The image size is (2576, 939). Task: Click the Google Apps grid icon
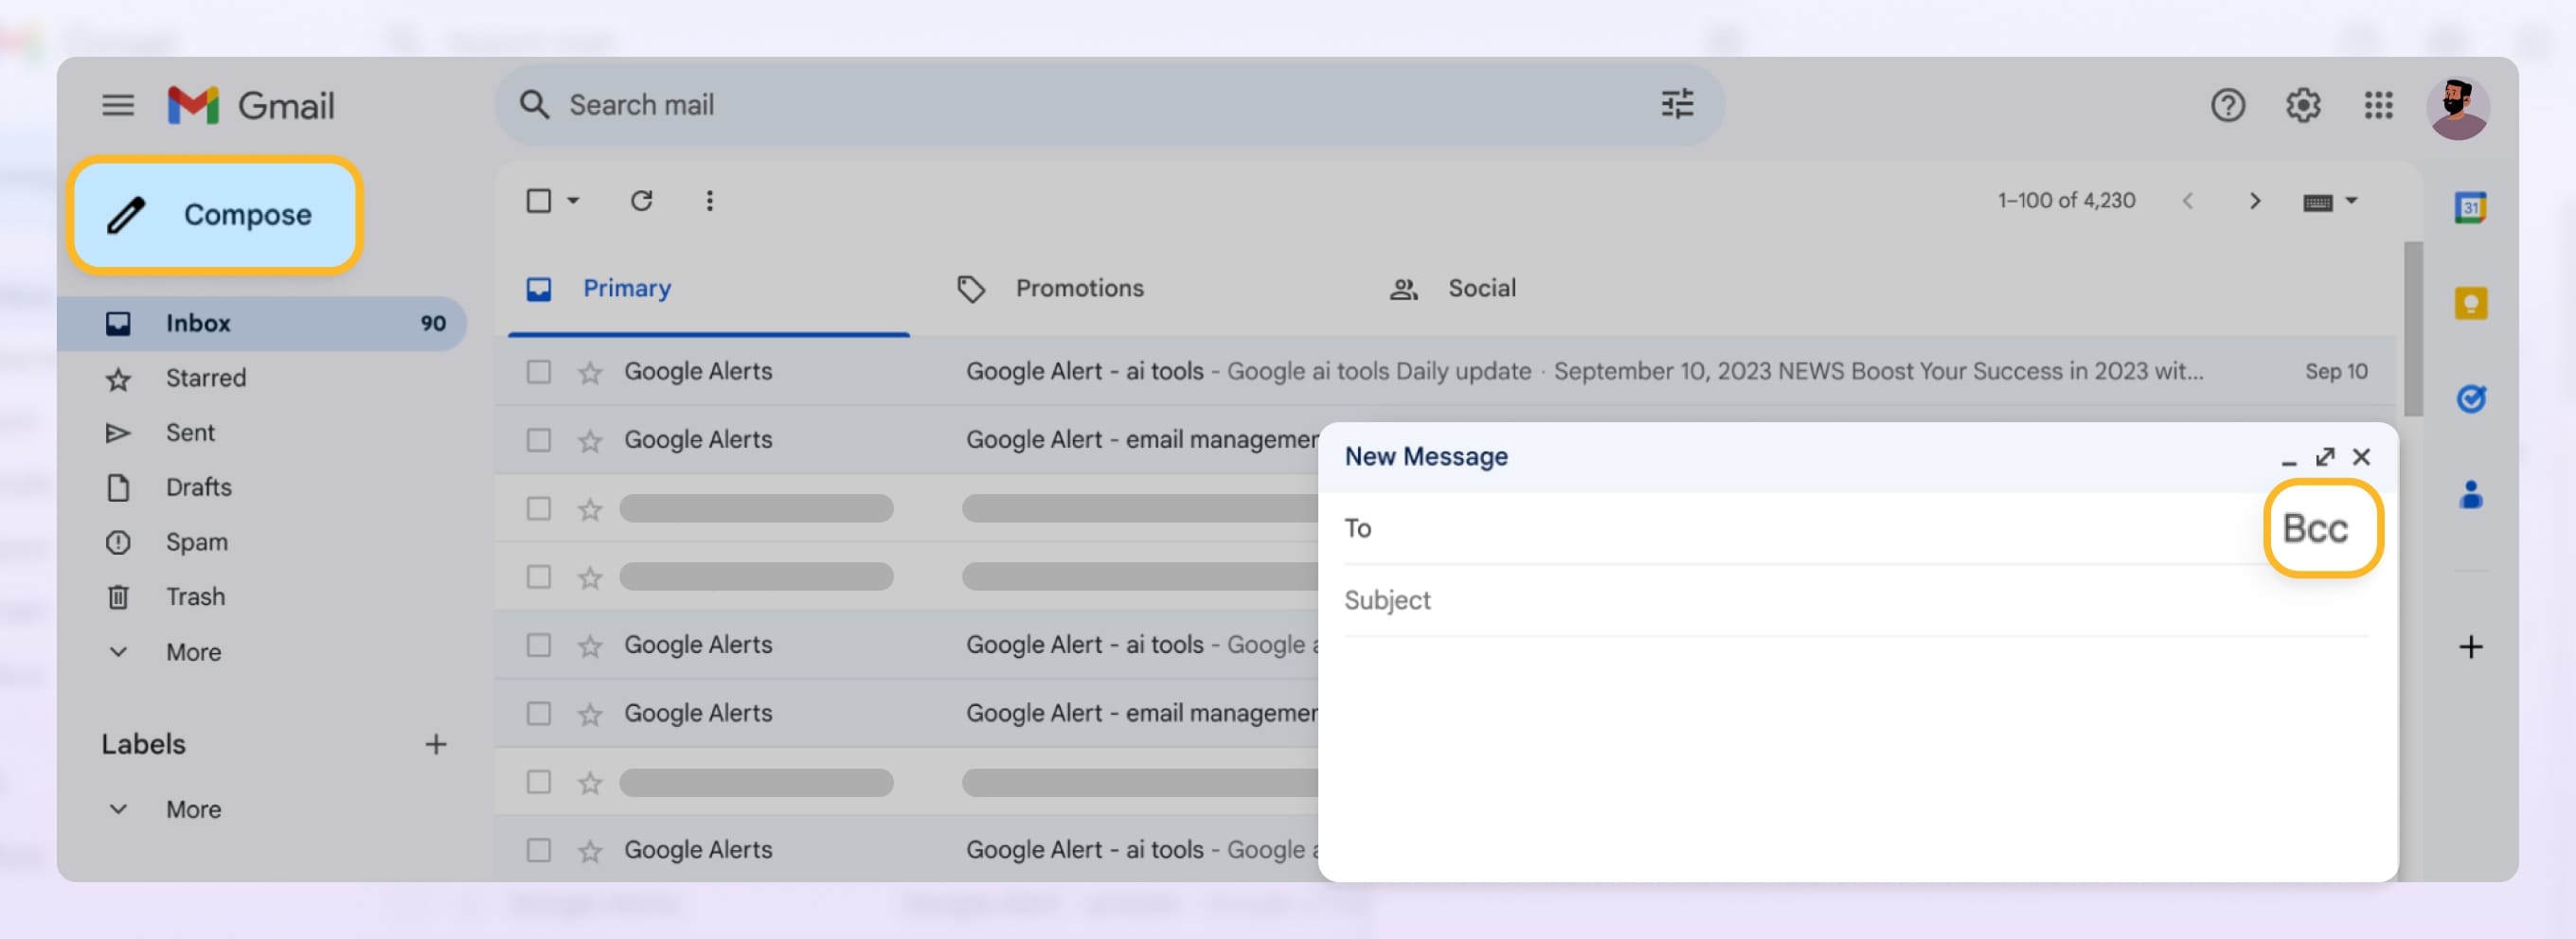click(2379, 105)
